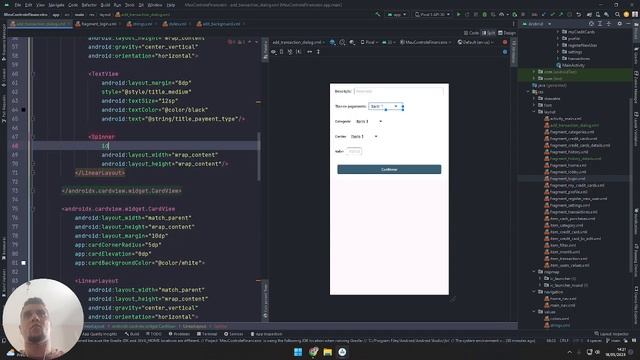Click the Cartão spinner in preview
Screen dimensions: 640x360
tap(364, 136)
